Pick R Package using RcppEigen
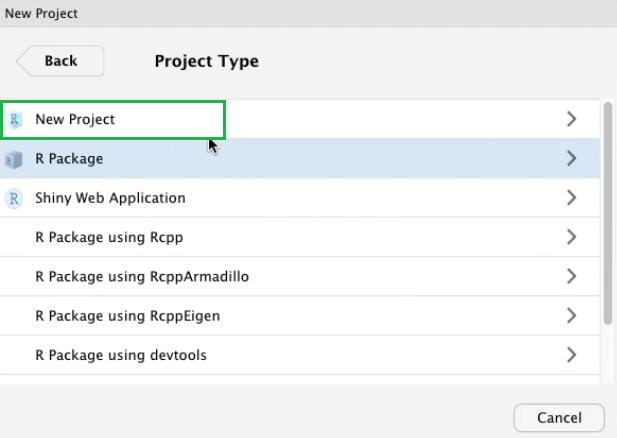617x438 pixels. coord(127,315)
